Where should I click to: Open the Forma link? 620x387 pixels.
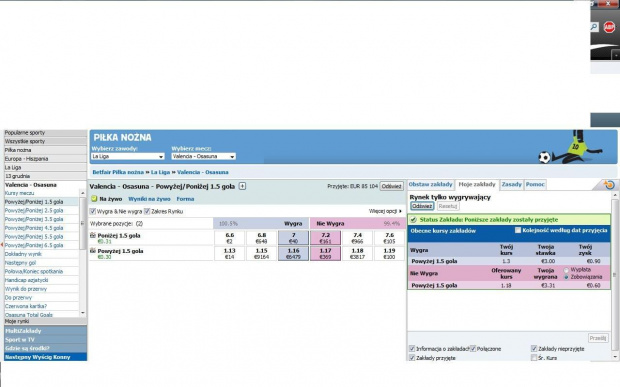coord(185,199)
